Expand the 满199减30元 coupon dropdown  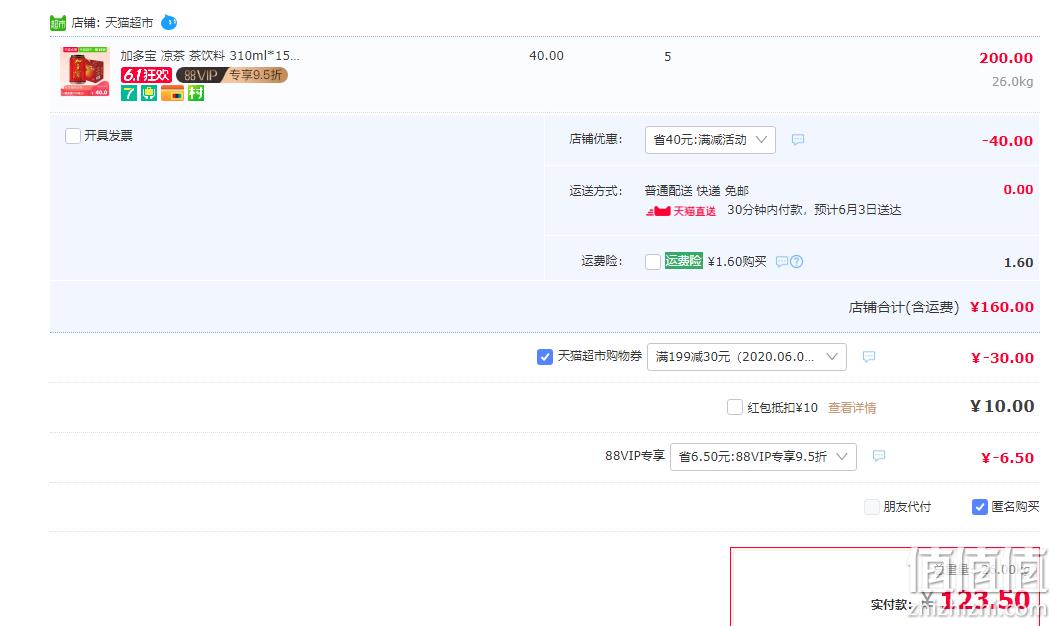coord(747,356)
